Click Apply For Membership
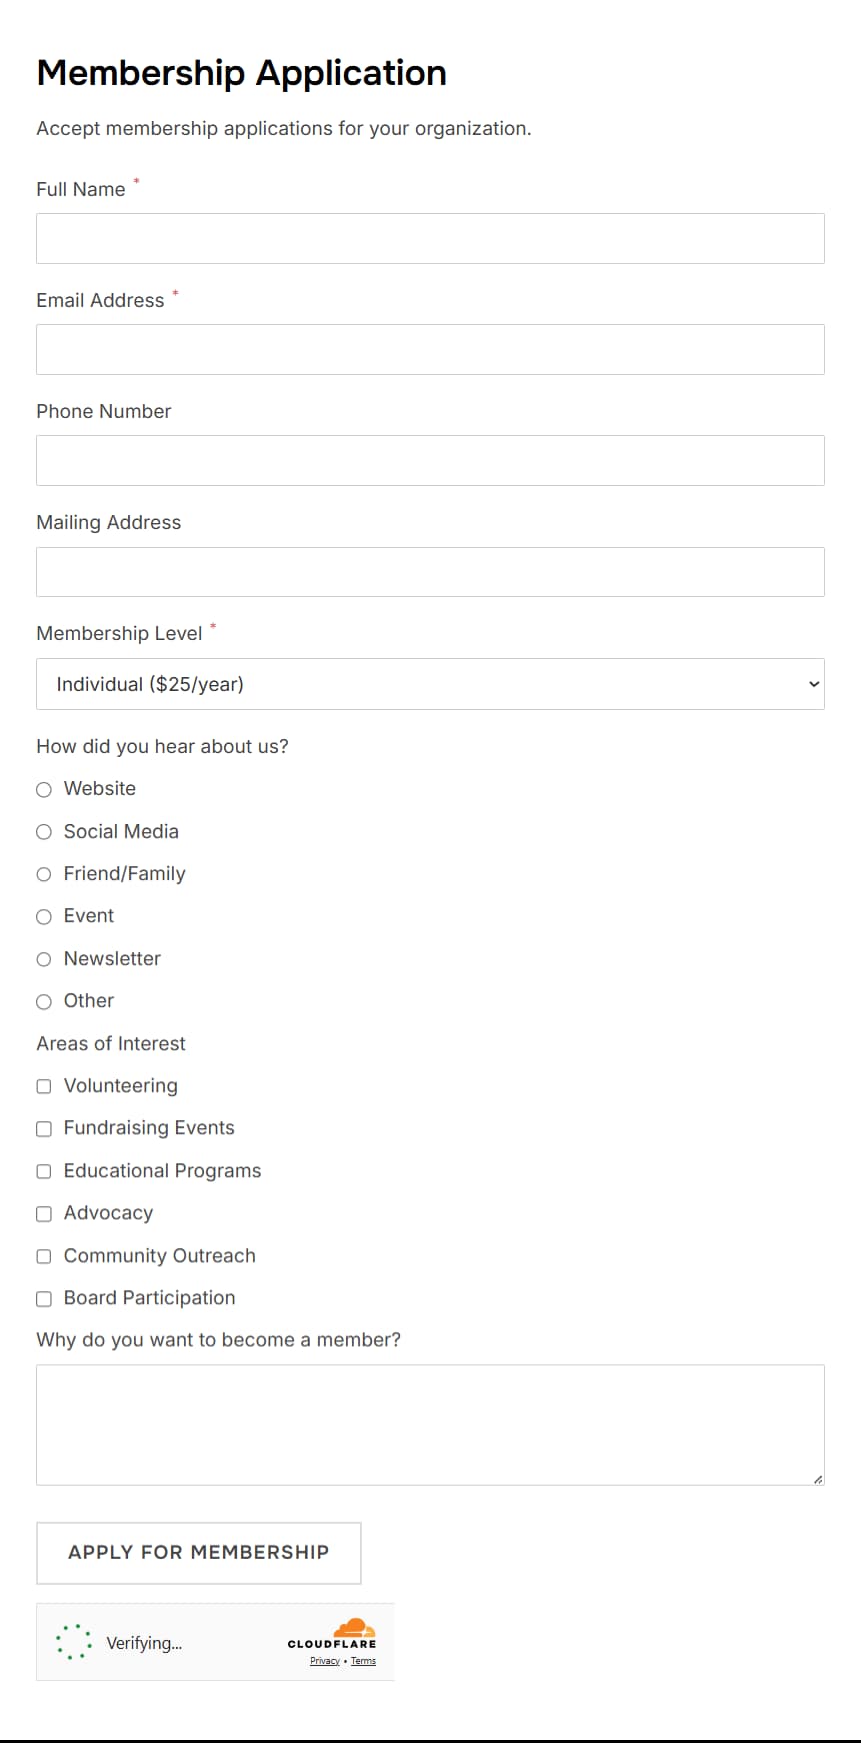 [198, 1553]
